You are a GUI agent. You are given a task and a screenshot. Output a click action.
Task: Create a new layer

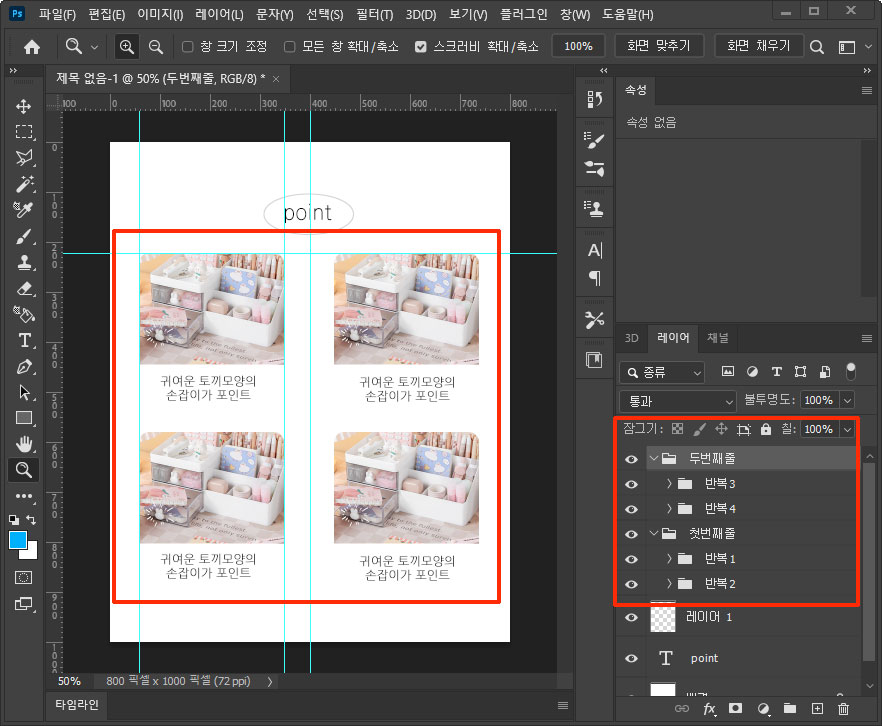tap(817, 709)
